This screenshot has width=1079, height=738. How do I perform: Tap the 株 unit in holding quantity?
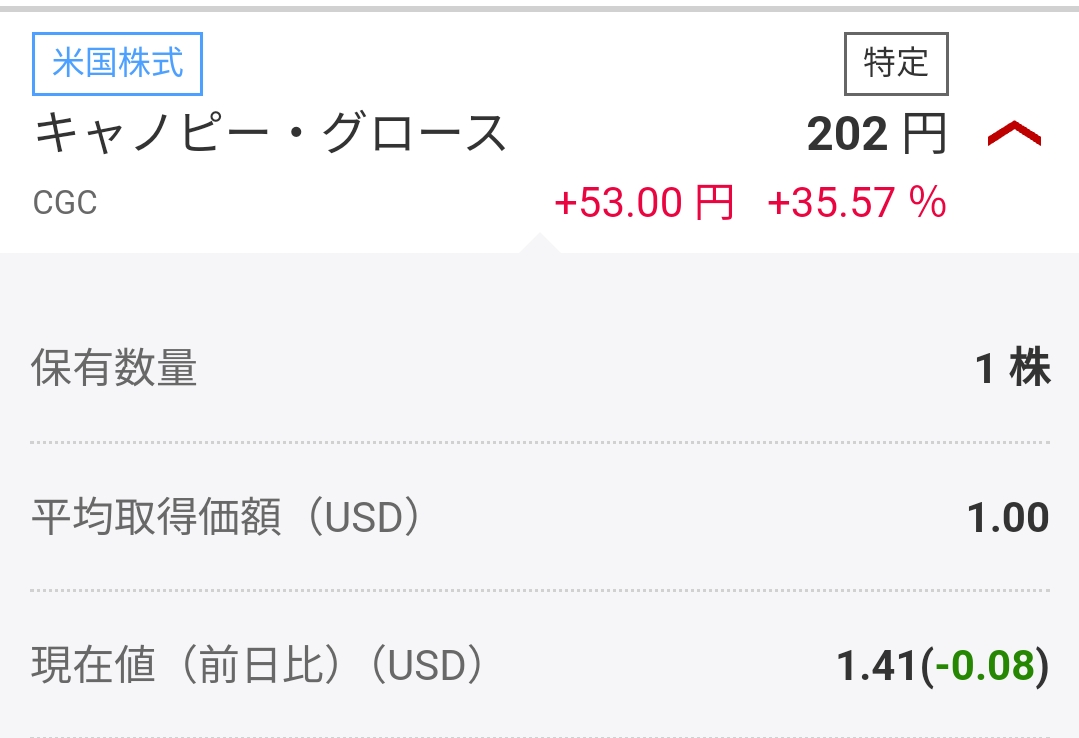click(1030, 369)
